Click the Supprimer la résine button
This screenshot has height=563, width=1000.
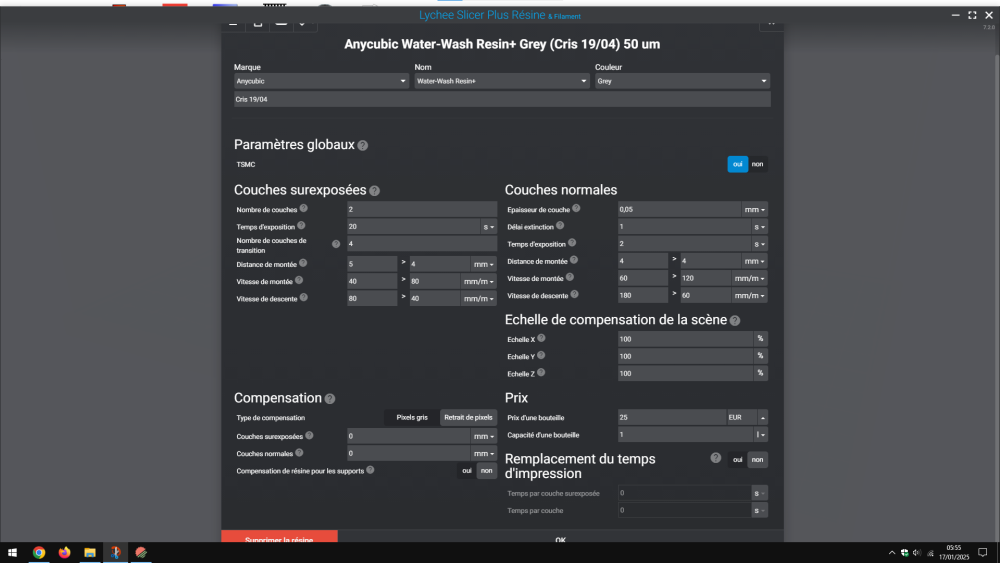[279, 537]
